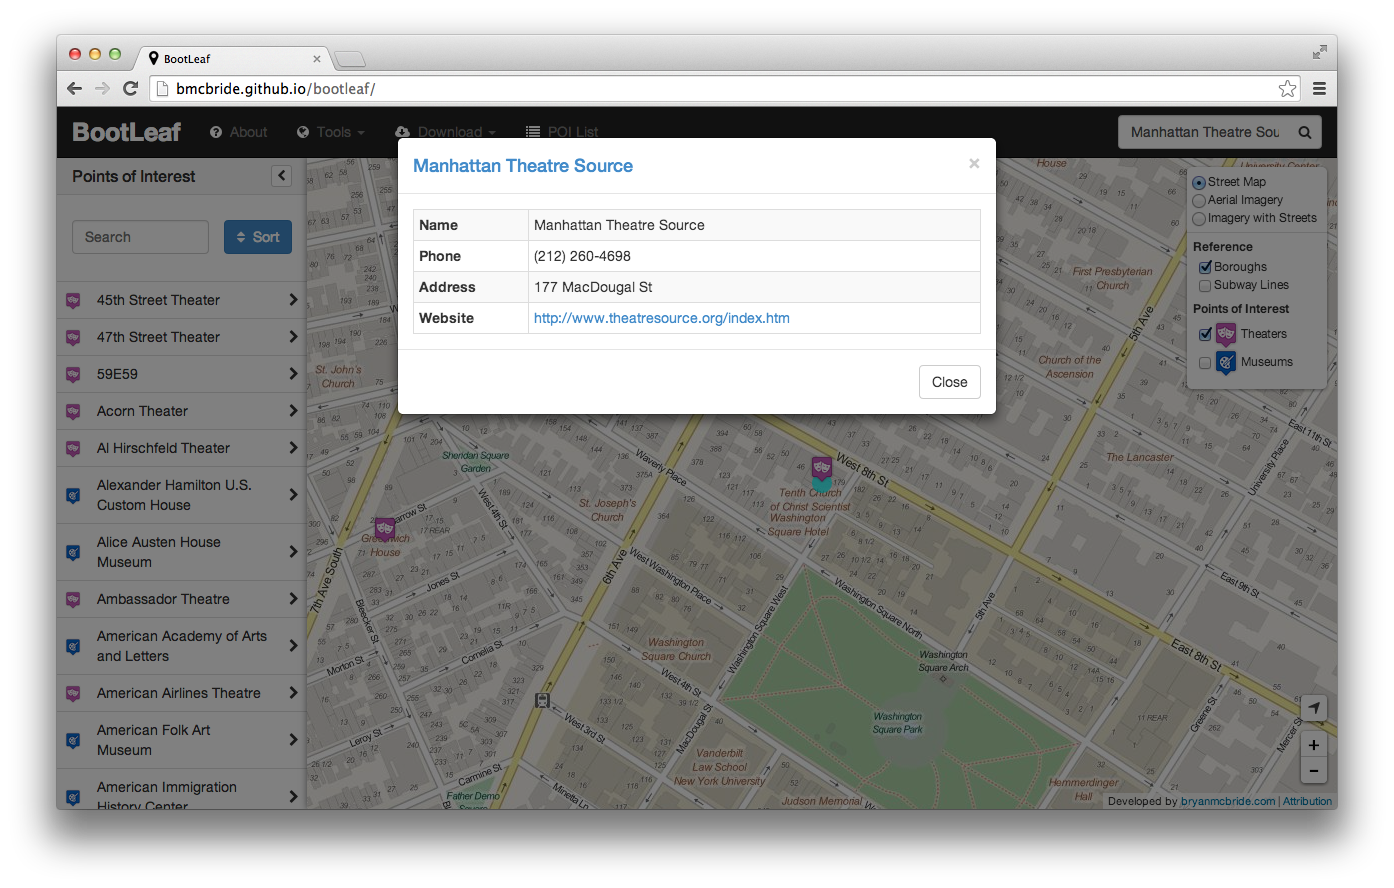The width and height of the screenshot is (1394, 888).
Task: Click the magnifier icon in navbar search
Action: (1305, 132)
